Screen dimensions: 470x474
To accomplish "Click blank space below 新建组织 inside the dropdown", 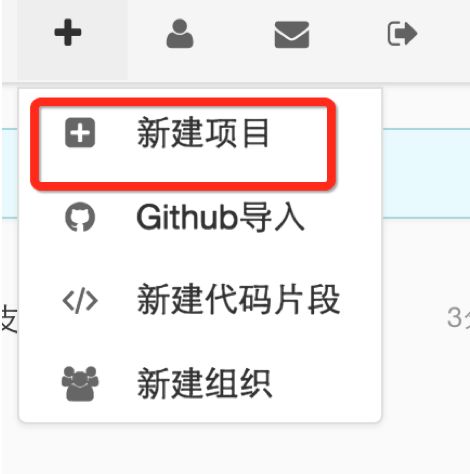I will (x=200, y=413).
